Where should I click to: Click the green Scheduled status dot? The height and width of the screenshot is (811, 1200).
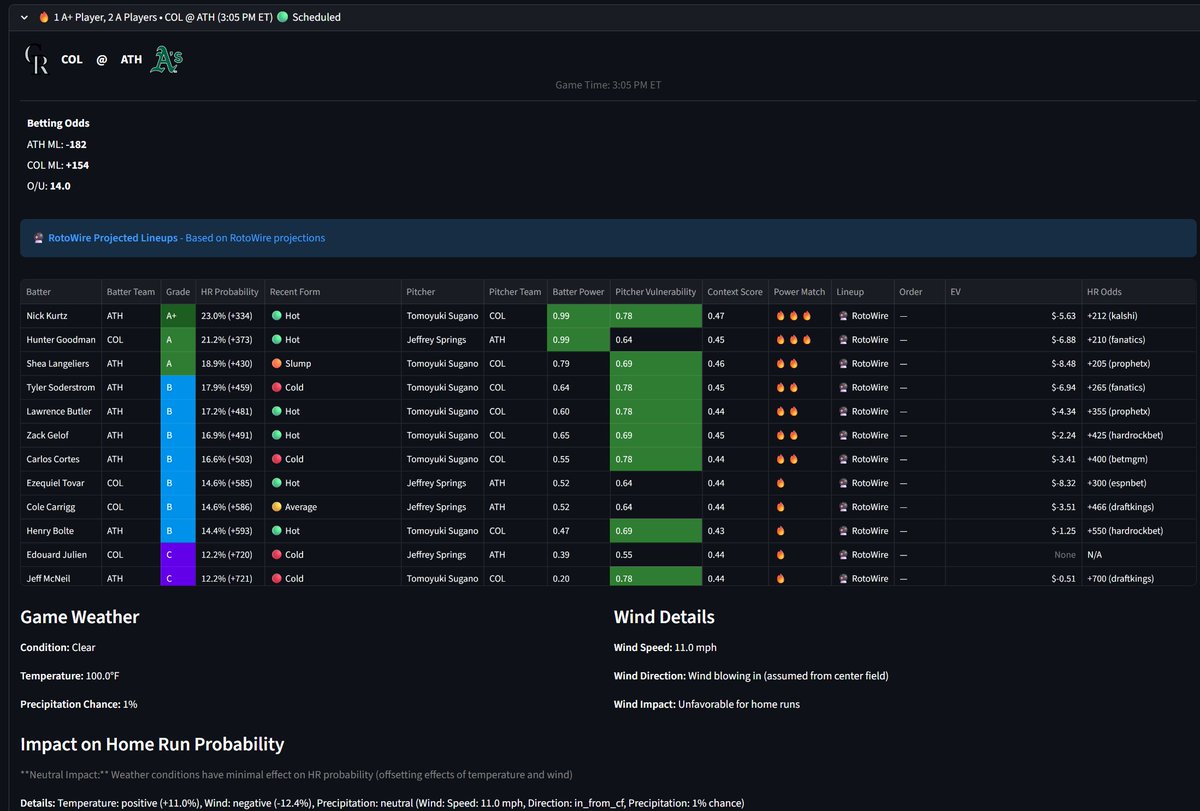pos(282,17)
